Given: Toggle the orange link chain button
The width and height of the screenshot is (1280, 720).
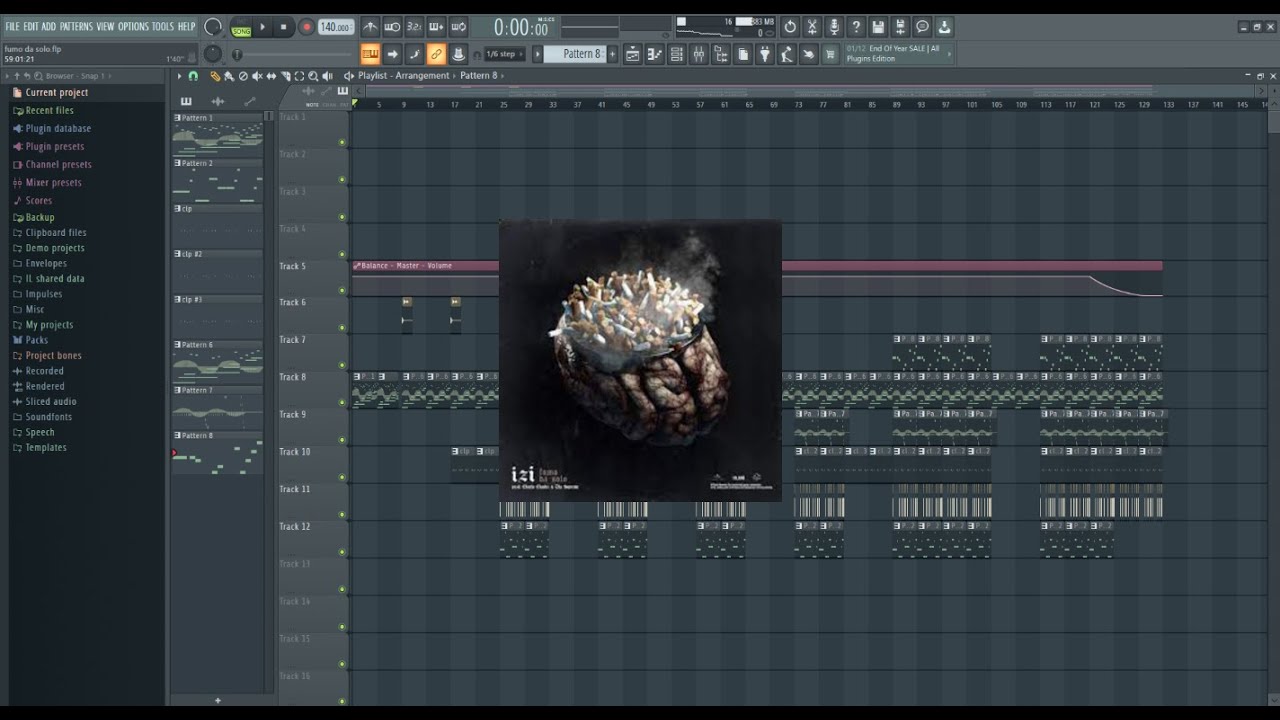Looking at the screenshot, I should point(436,54).
